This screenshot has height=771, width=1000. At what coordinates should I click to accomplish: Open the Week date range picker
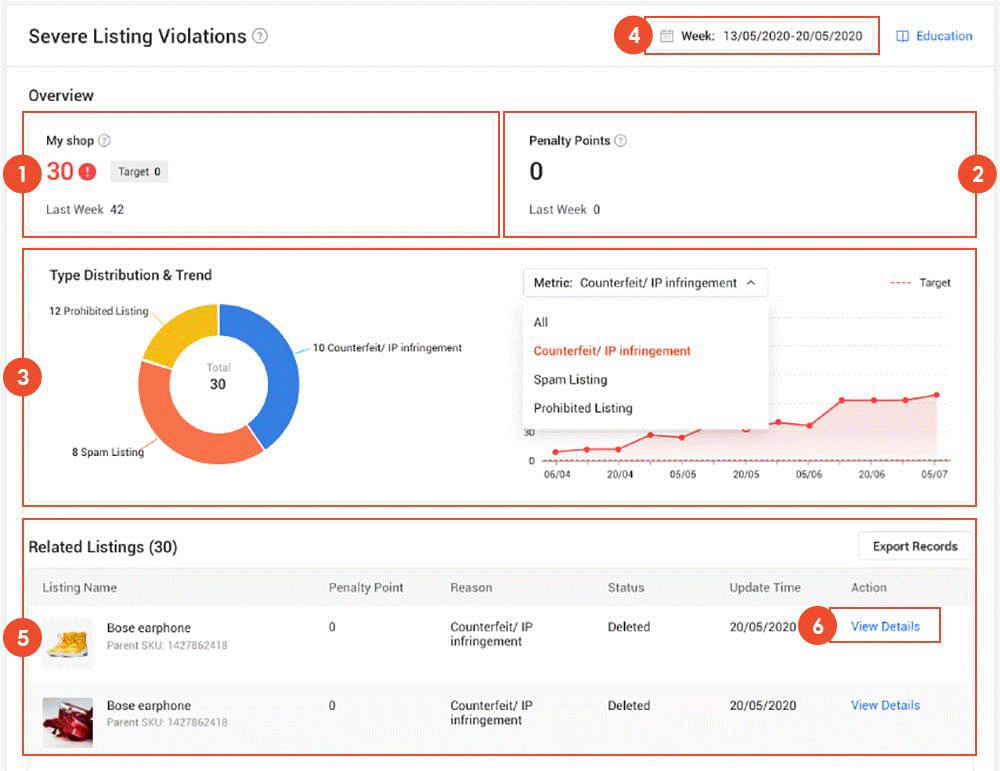(771, 36)
